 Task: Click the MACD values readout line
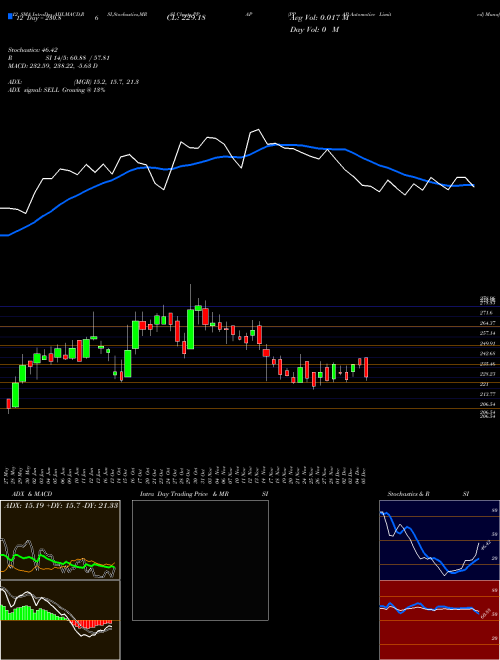[x=53, y=66]
